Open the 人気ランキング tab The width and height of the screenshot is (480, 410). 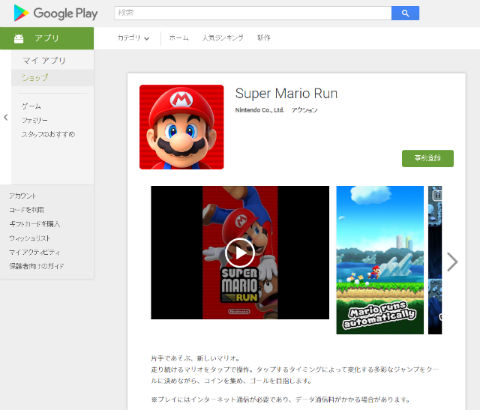(223, 38)
